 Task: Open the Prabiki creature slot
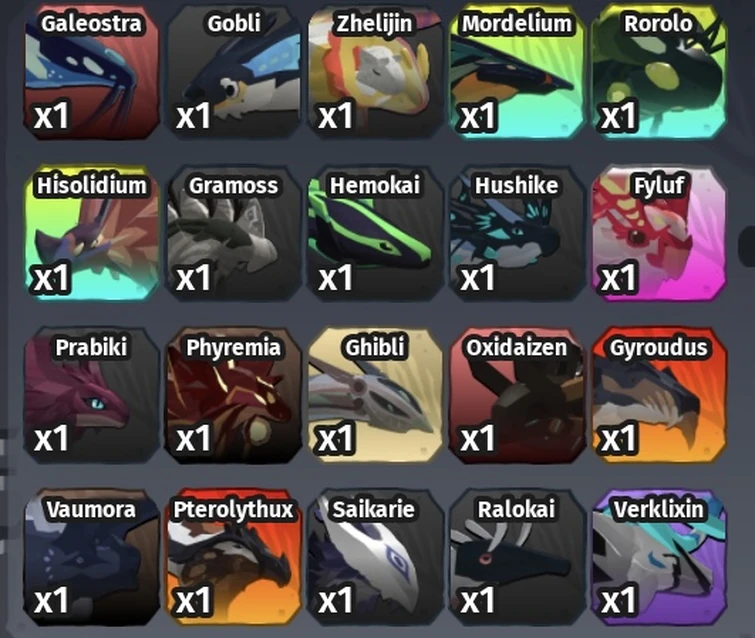pyautogui.click(x=91, y=396)
